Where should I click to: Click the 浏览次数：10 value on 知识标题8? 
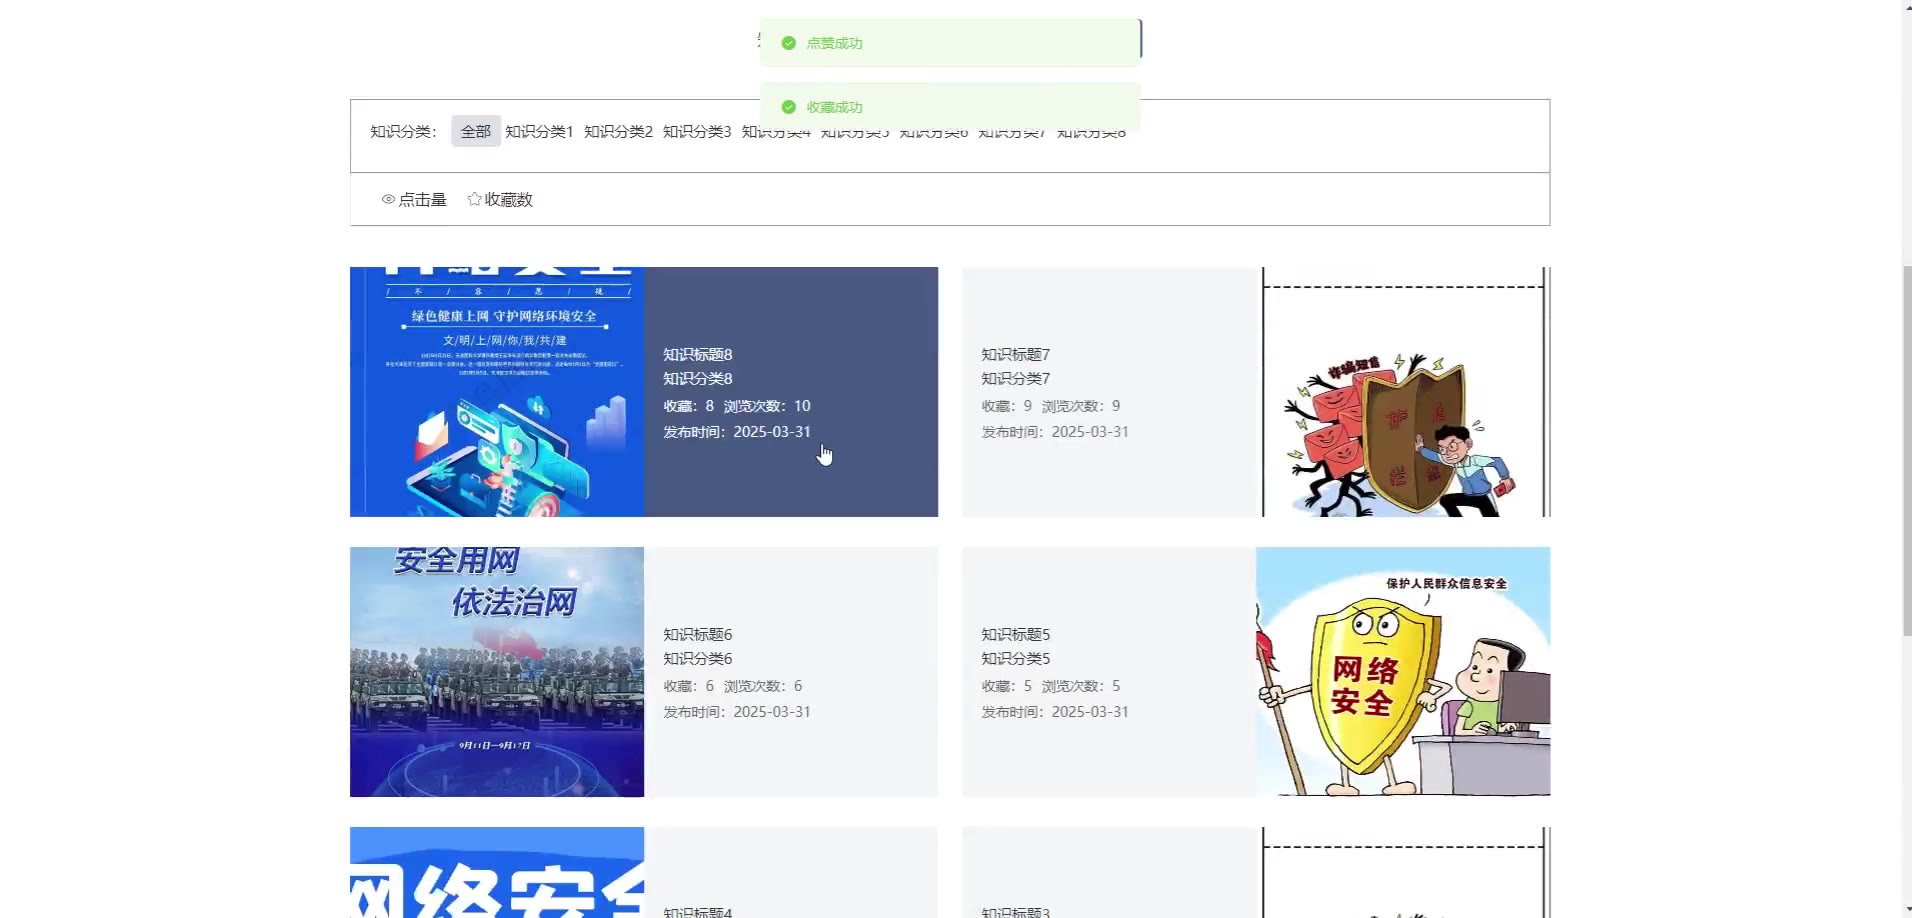pos(767,406)
